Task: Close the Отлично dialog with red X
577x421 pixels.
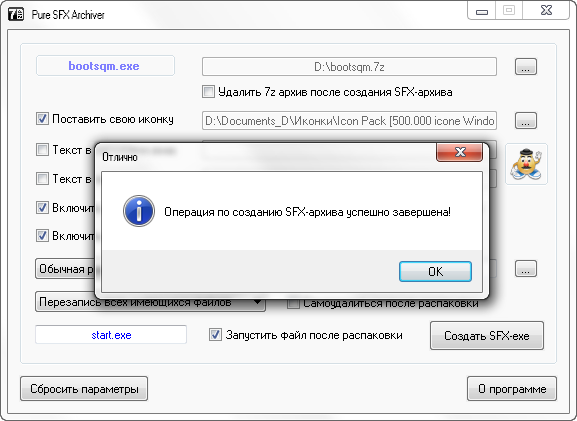Action: tap(459, 152)
